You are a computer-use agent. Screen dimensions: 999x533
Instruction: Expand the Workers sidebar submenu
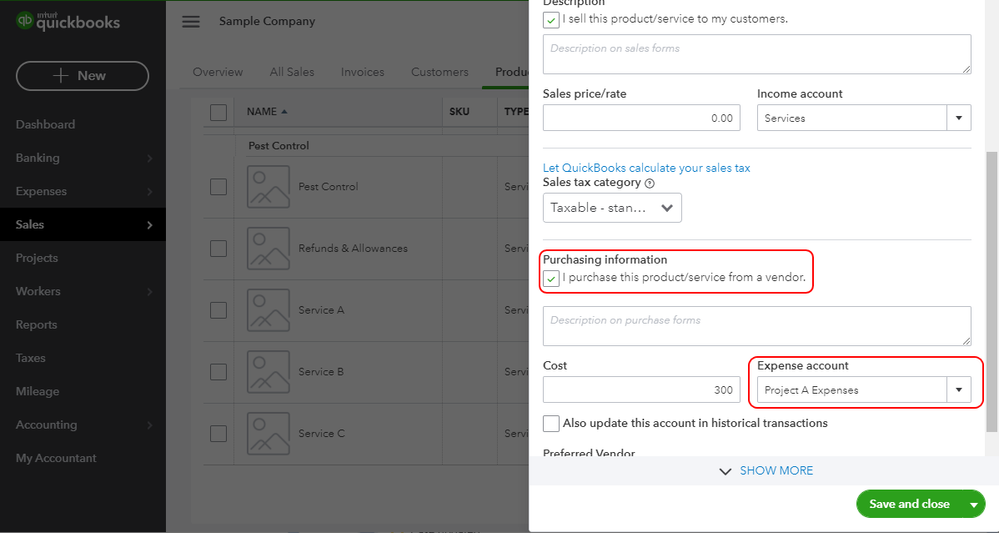[x=150, y=291]
